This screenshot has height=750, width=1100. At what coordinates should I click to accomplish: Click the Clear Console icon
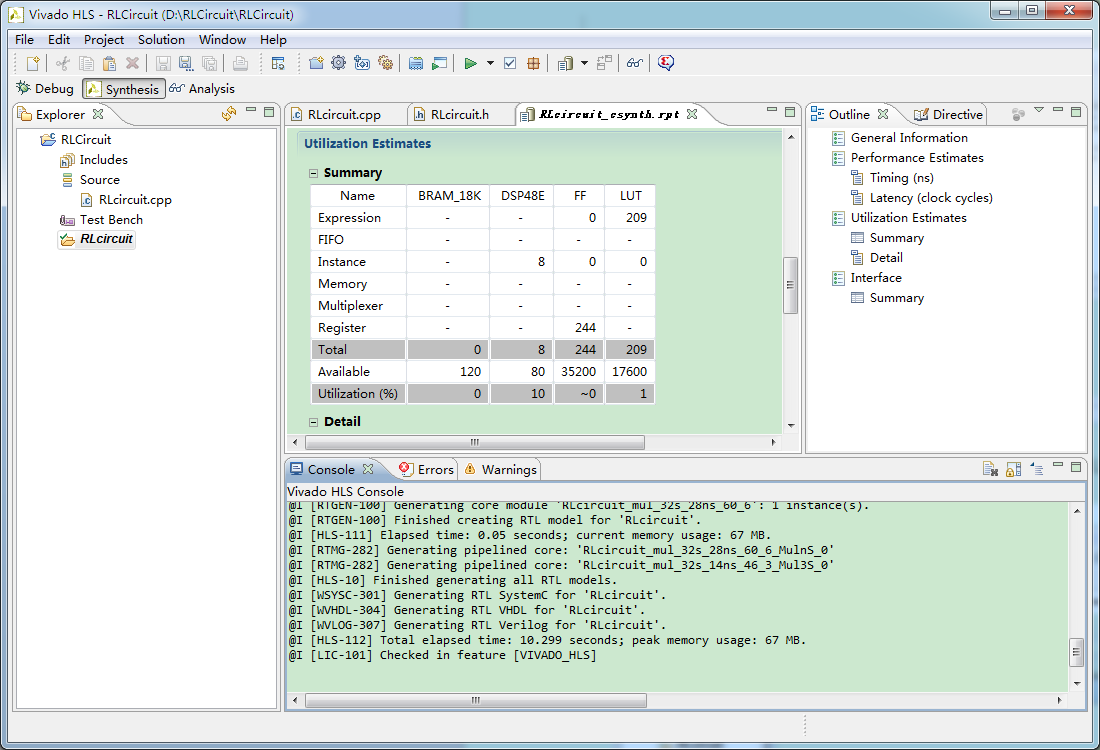(990, 469)
